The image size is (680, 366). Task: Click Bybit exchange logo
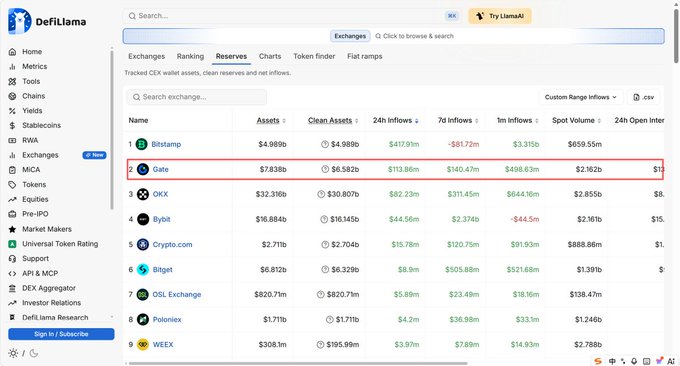coord(143,219)
